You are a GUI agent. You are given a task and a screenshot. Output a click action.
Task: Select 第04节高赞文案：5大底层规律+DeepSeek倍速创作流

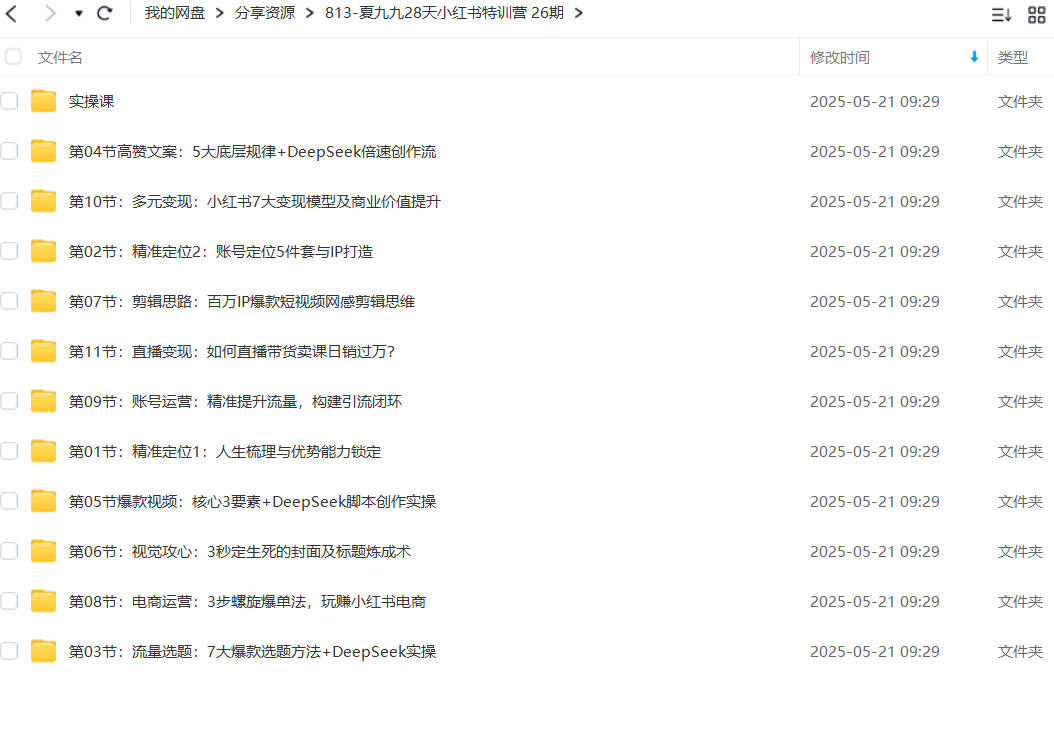coord(252,152)
